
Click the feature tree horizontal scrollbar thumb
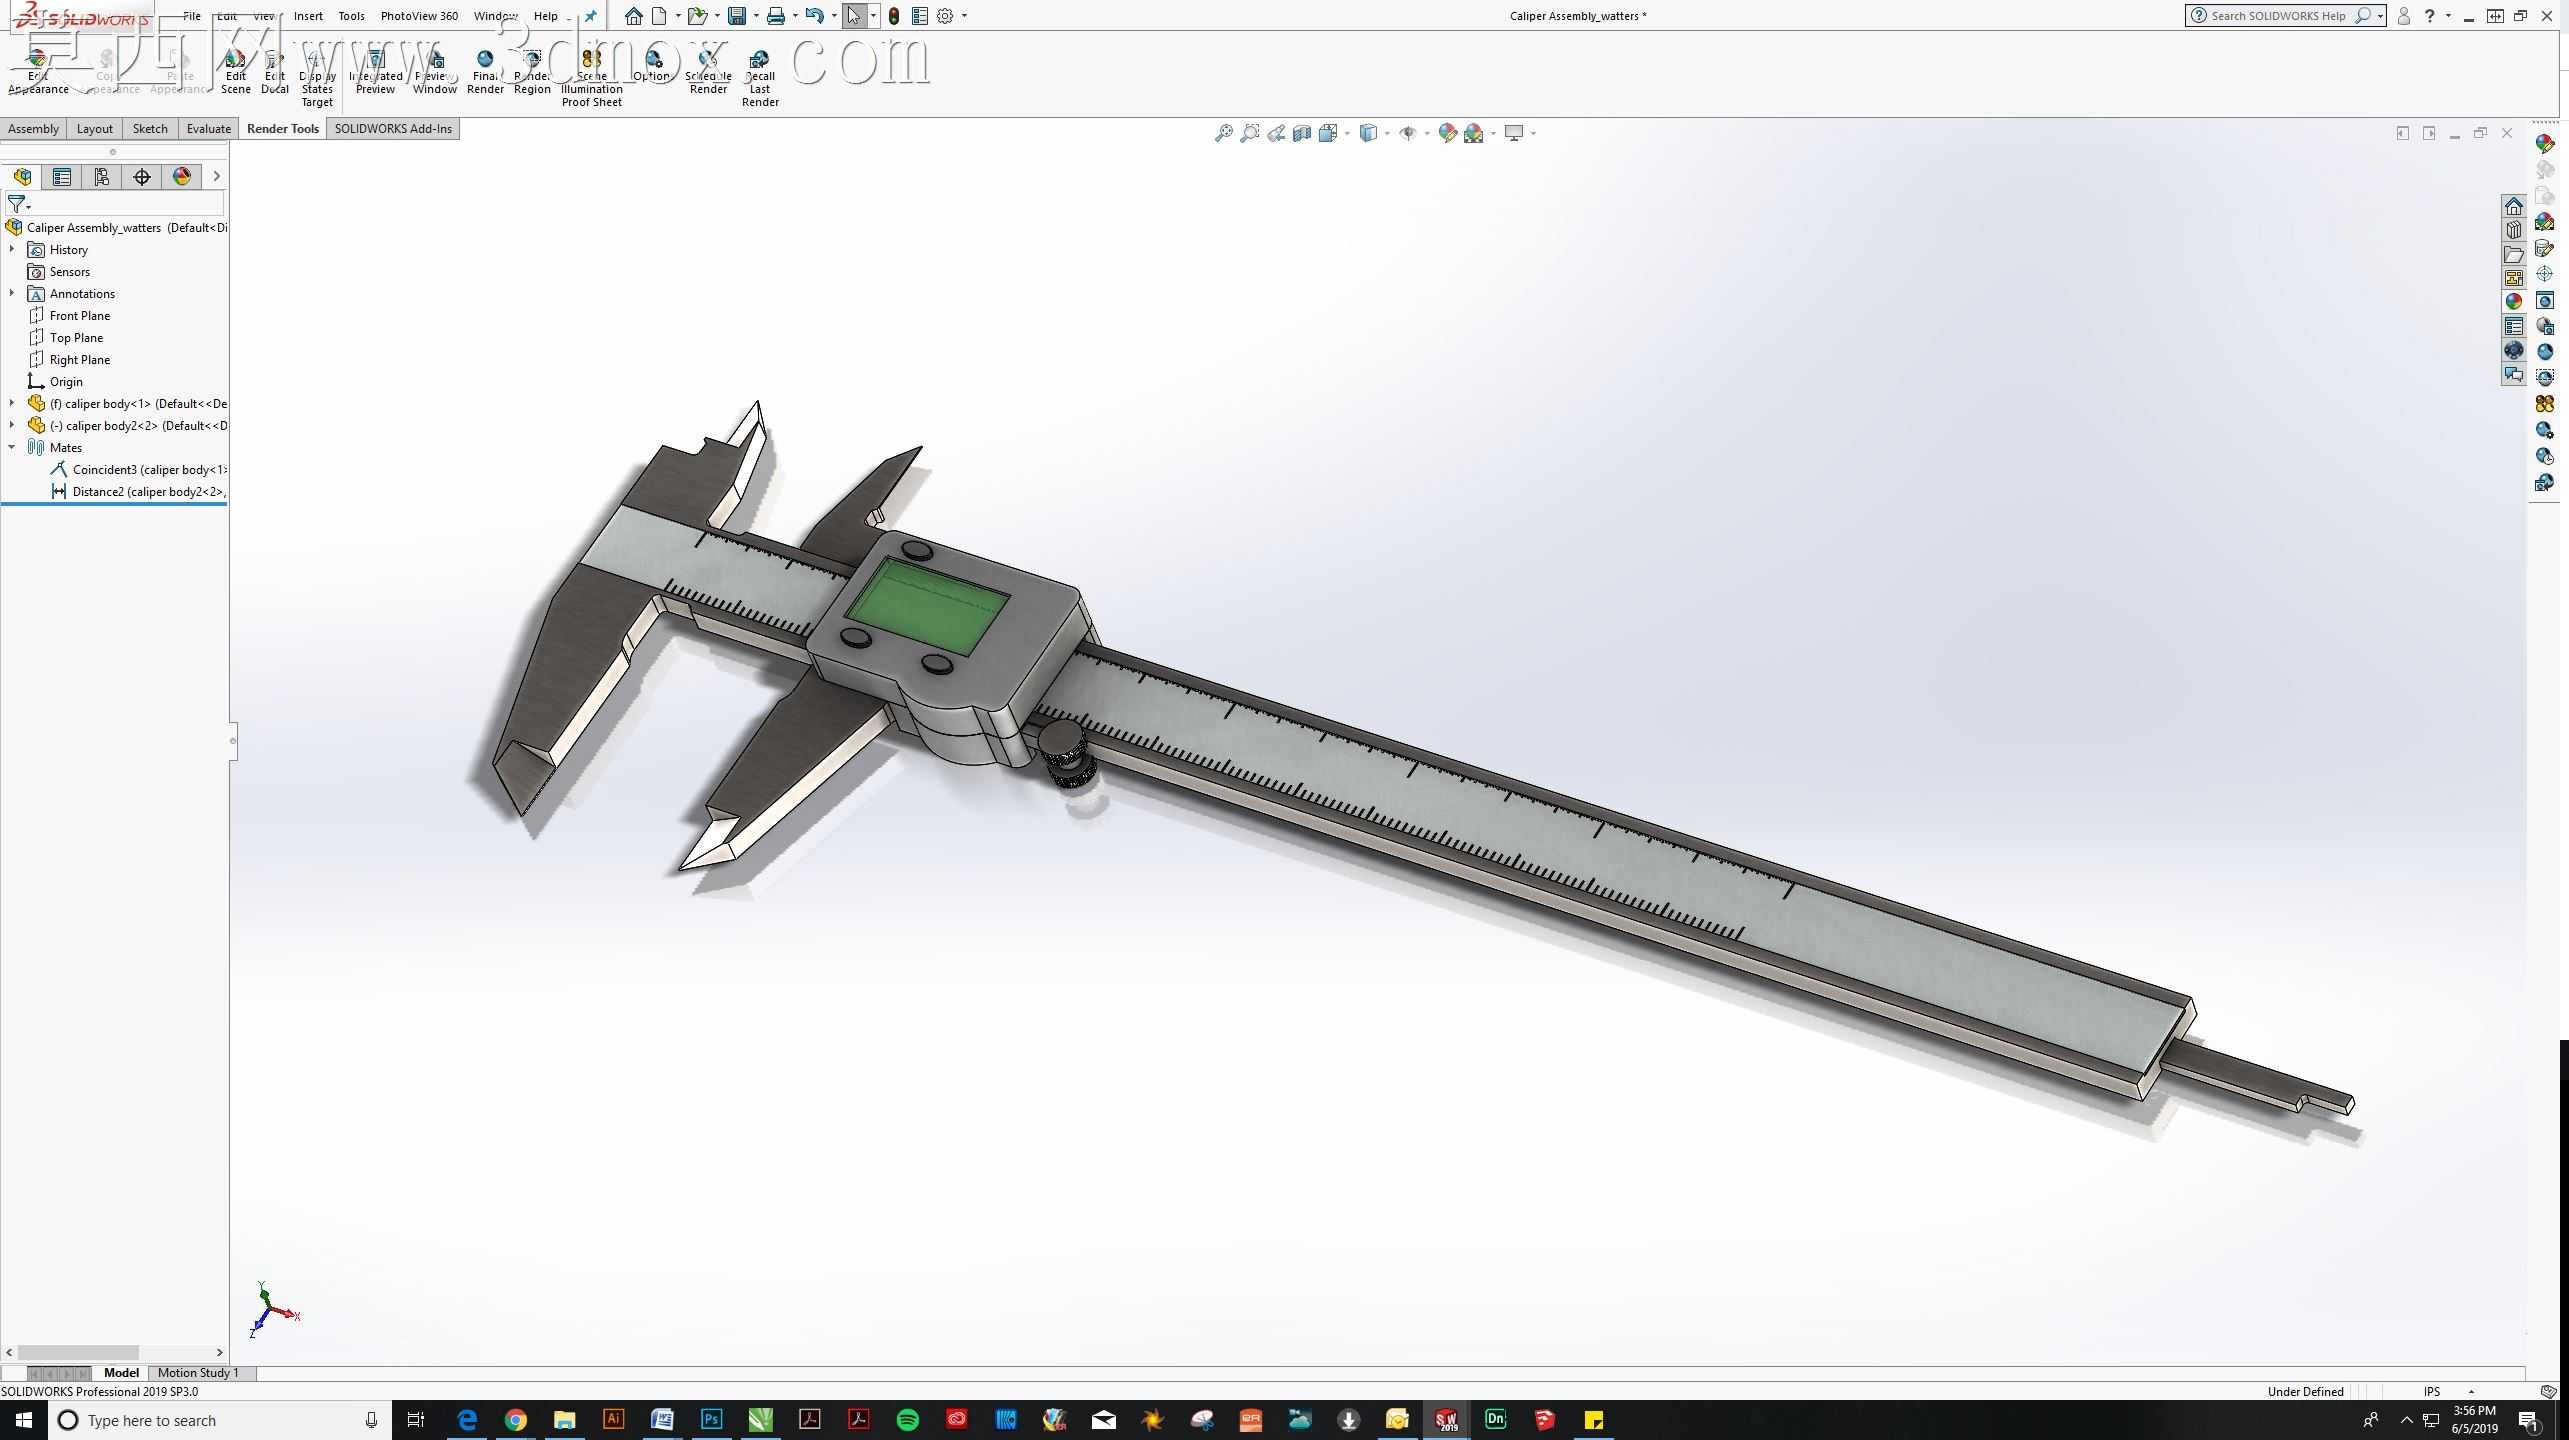click(x=78, y=1353)
